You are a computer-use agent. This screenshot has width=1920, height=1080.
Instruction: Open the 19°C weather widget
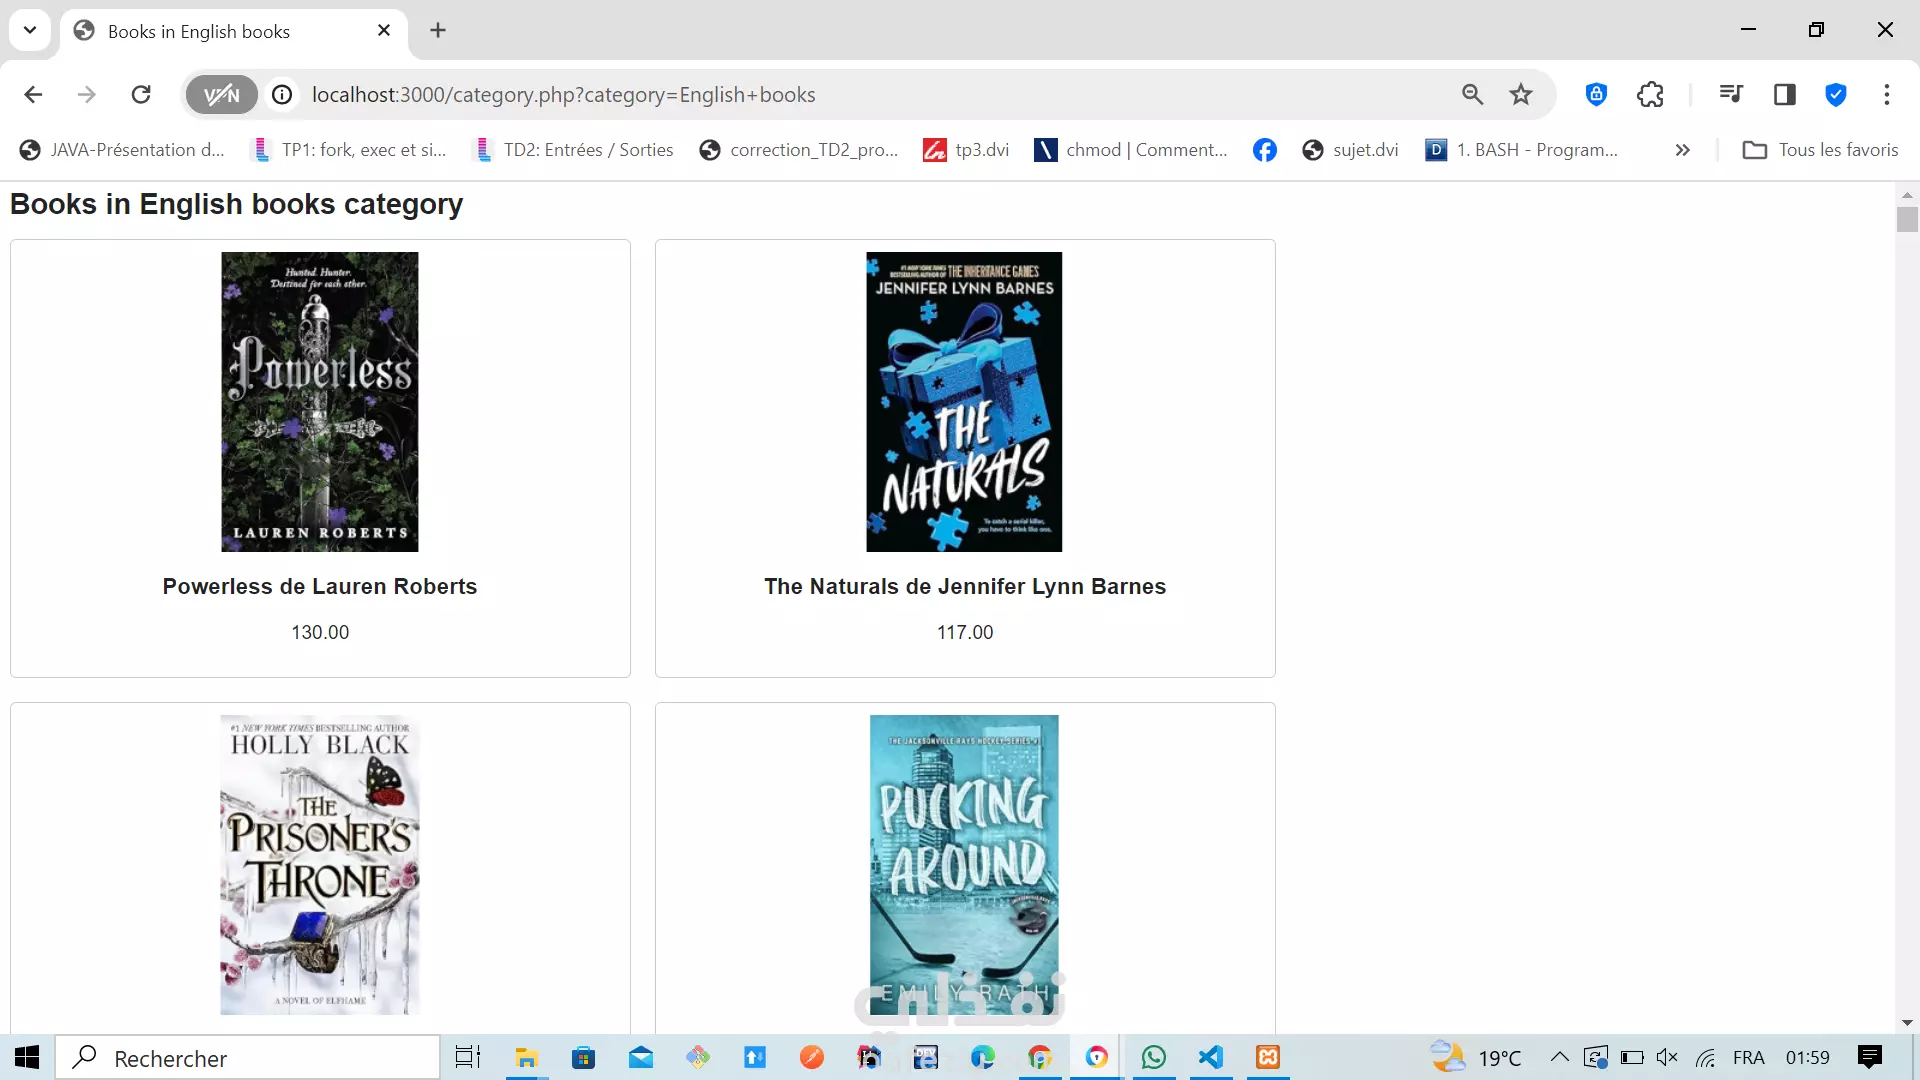click(1476, 1058)
